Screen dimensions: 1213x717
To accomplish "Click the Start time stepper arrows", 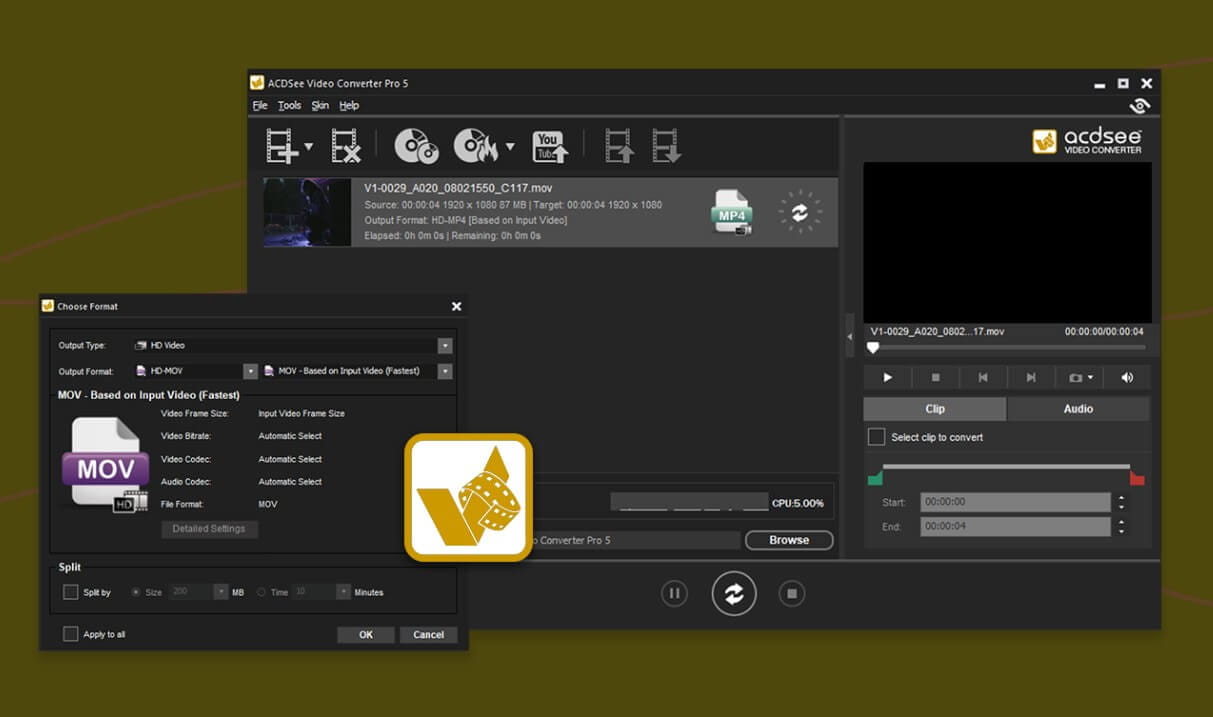I will click(x=1122, y=502).
